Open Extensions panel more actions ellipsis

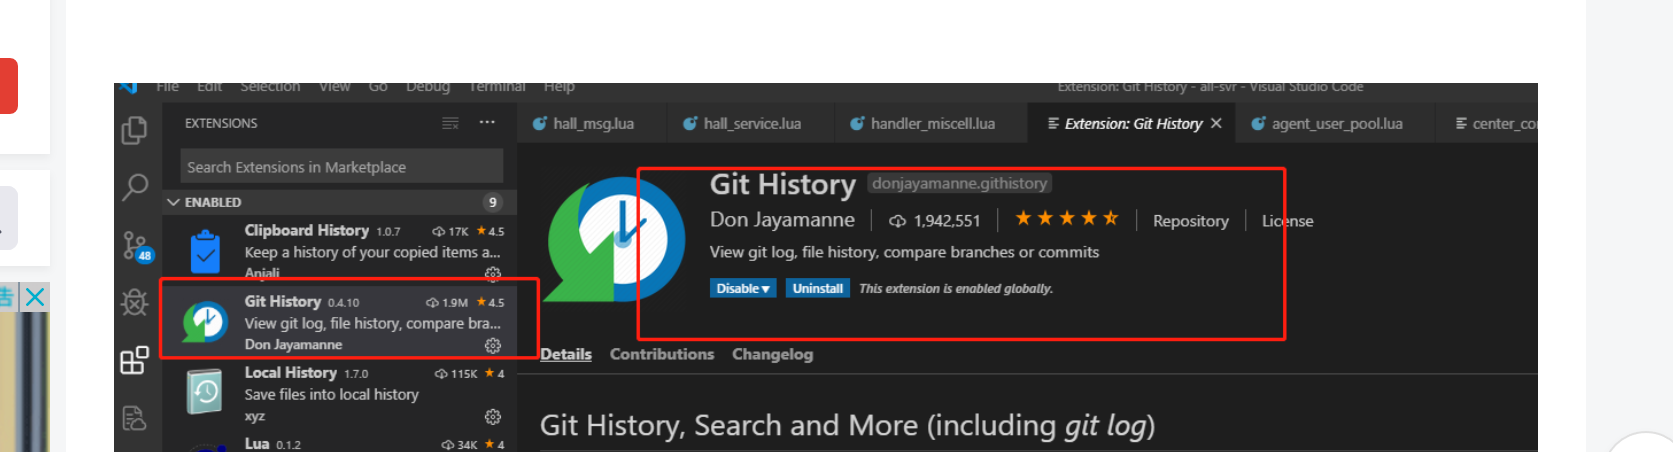tap(487, 122)
